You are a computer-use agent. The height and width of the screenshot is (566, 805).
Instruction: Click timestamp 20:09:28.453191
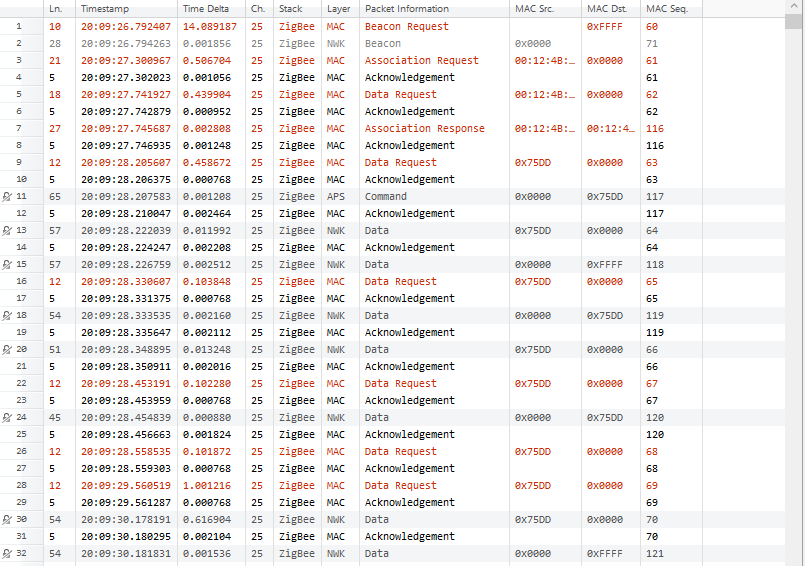click(x=126, y=384)
